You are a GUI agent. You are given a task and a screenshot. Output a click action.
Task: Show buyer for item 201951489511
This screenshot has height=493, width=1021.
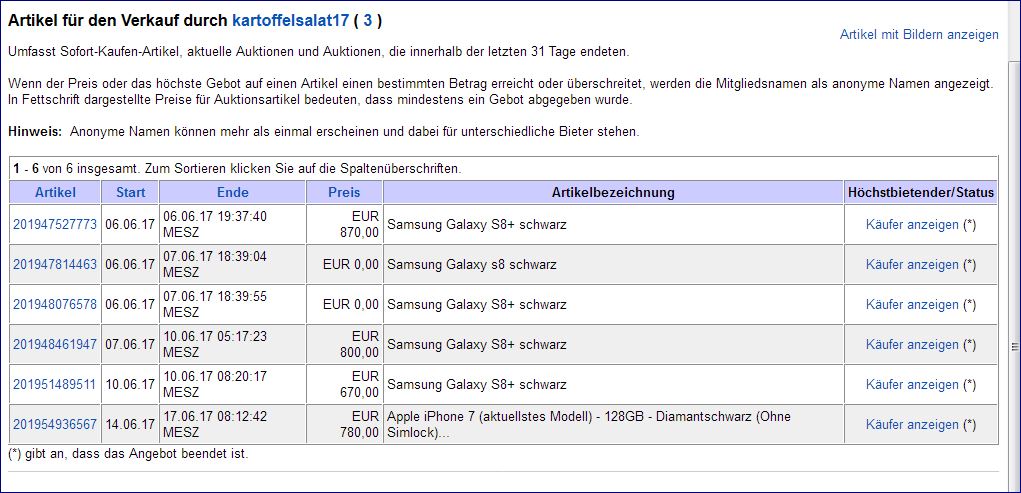pyautogui.click(x=912, y=384)
